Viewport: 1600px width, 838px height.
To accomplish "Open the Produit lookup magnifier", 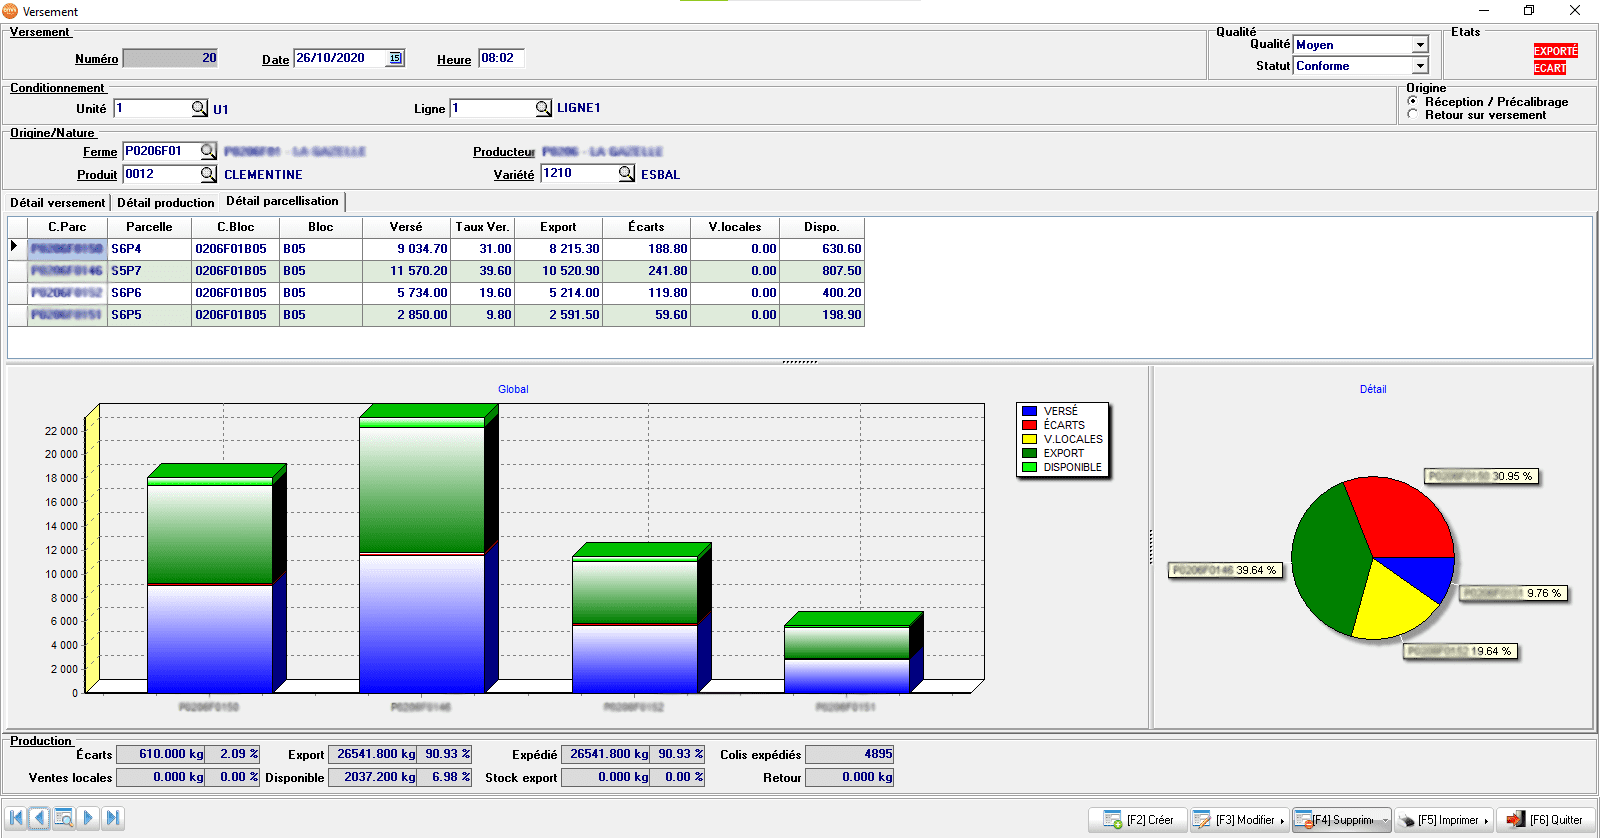I will tap(208, 174).
